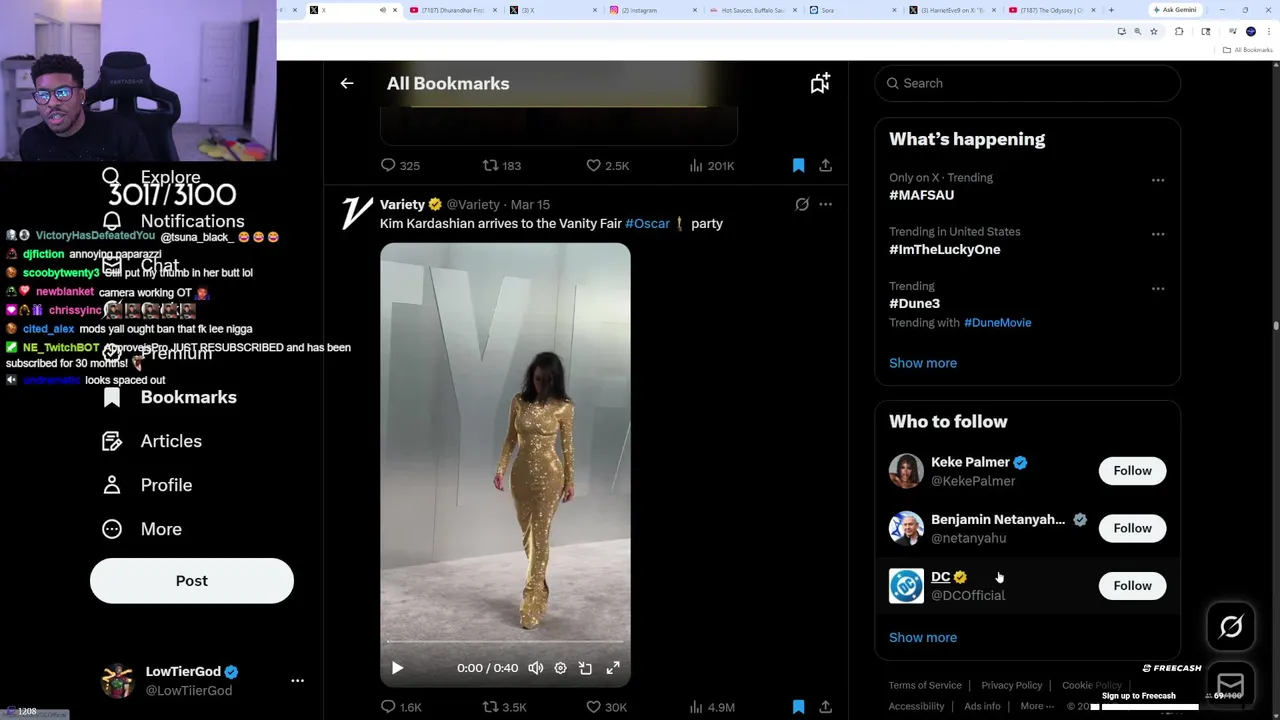Follow Keke Palmer

point(1132,471)
